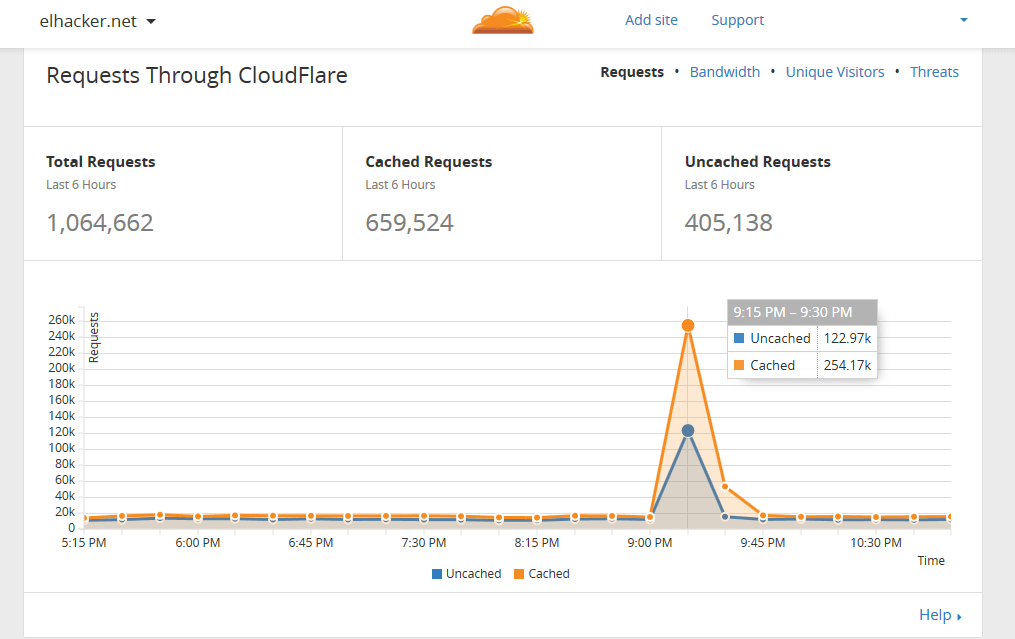Switch to the Threats tab

pyautogui.click(x=934, y=72)
